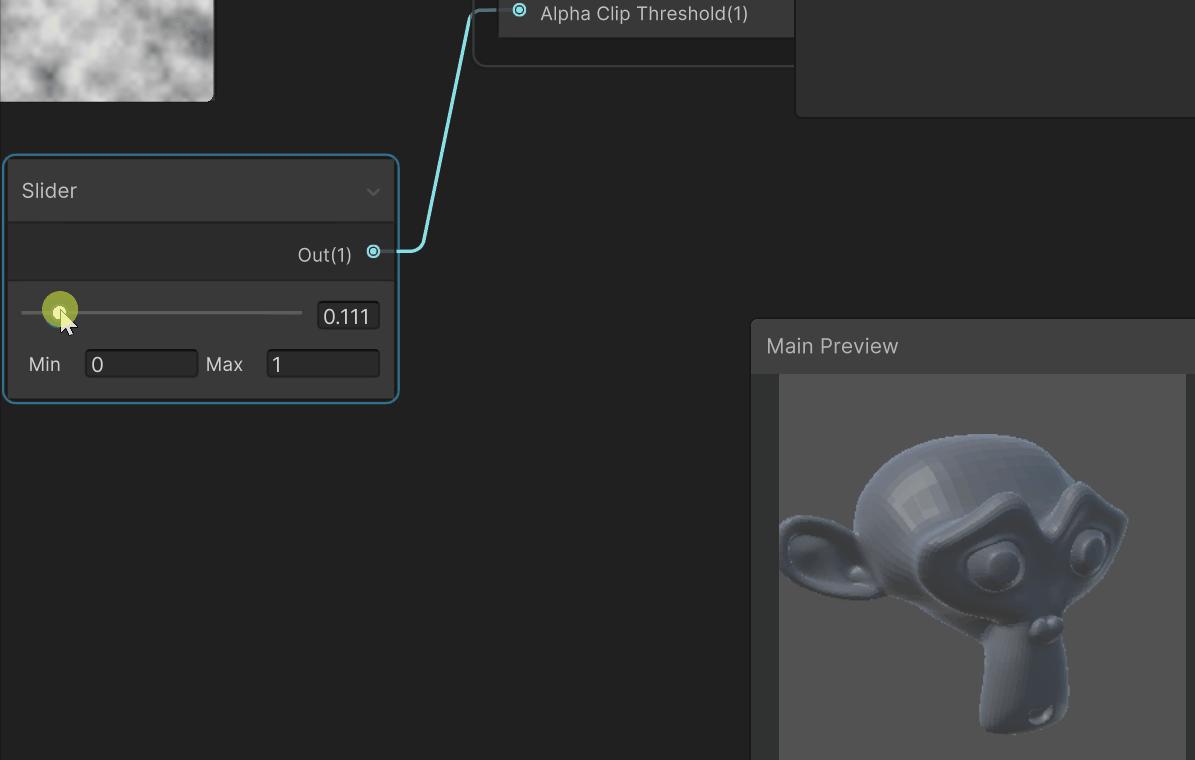Viewport: 1195px width, 760px height.
Task: Click the Min value field labeled 0
Action: pyautogui.click(x=140, y=364)
